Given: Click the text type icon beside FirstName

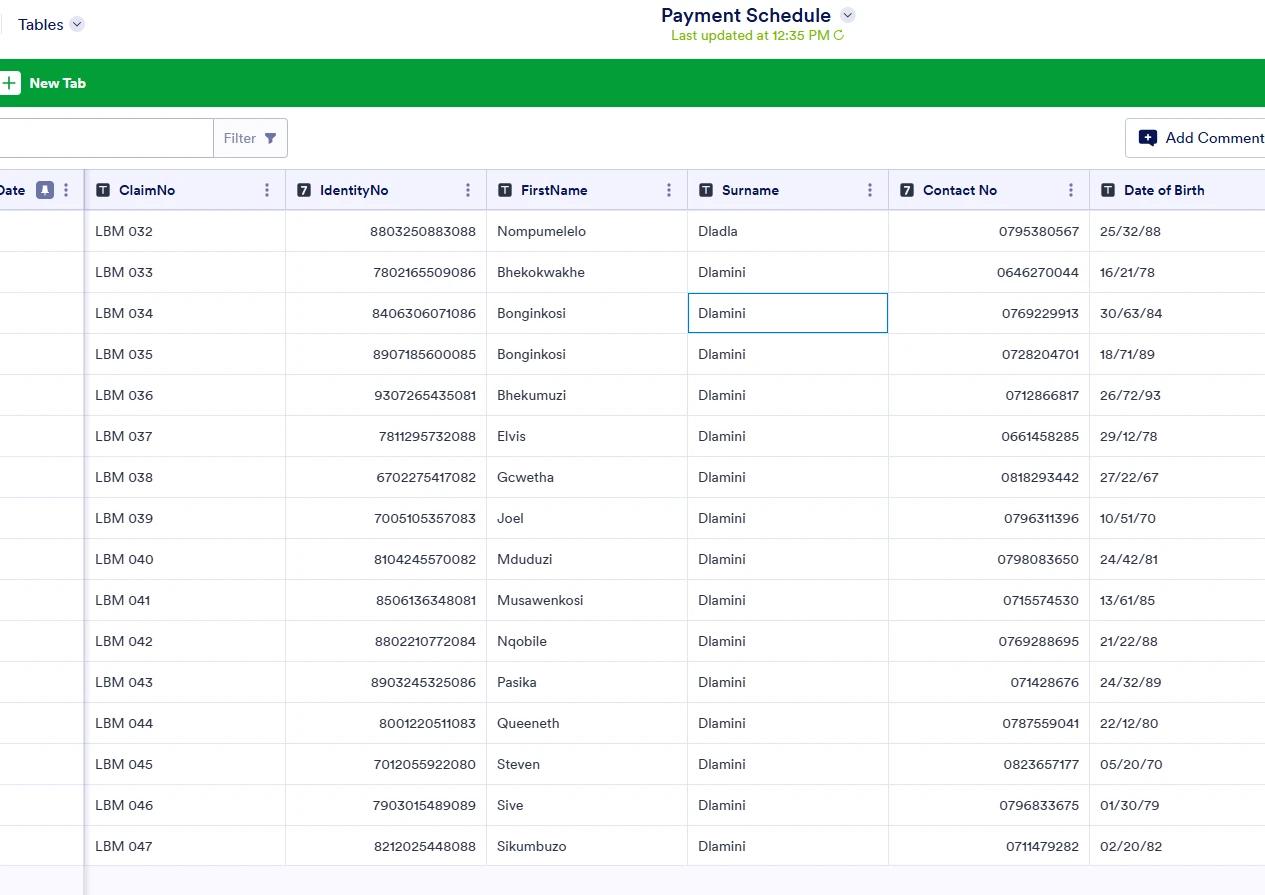Looking at the screenshot, I should 505,190.
